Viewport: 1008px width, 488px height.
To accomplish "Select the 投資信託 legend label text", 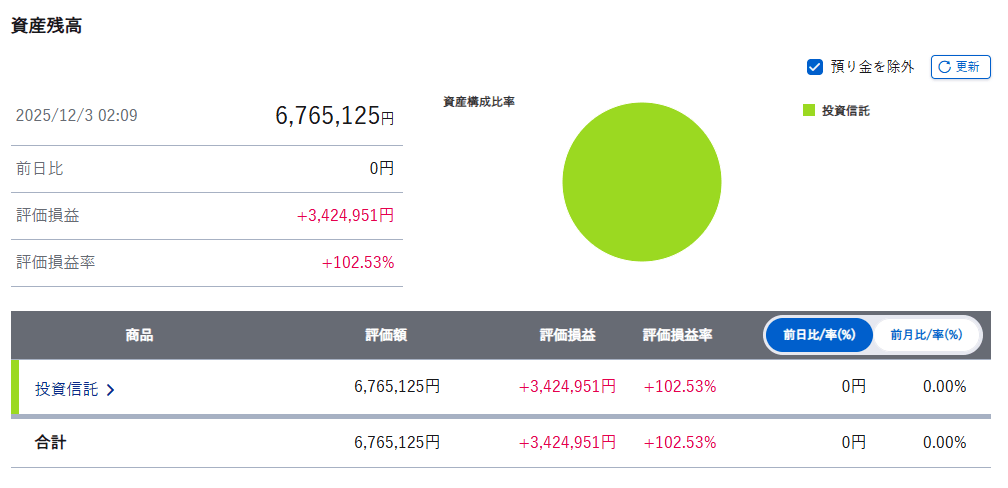I will [x=845, y=111].
